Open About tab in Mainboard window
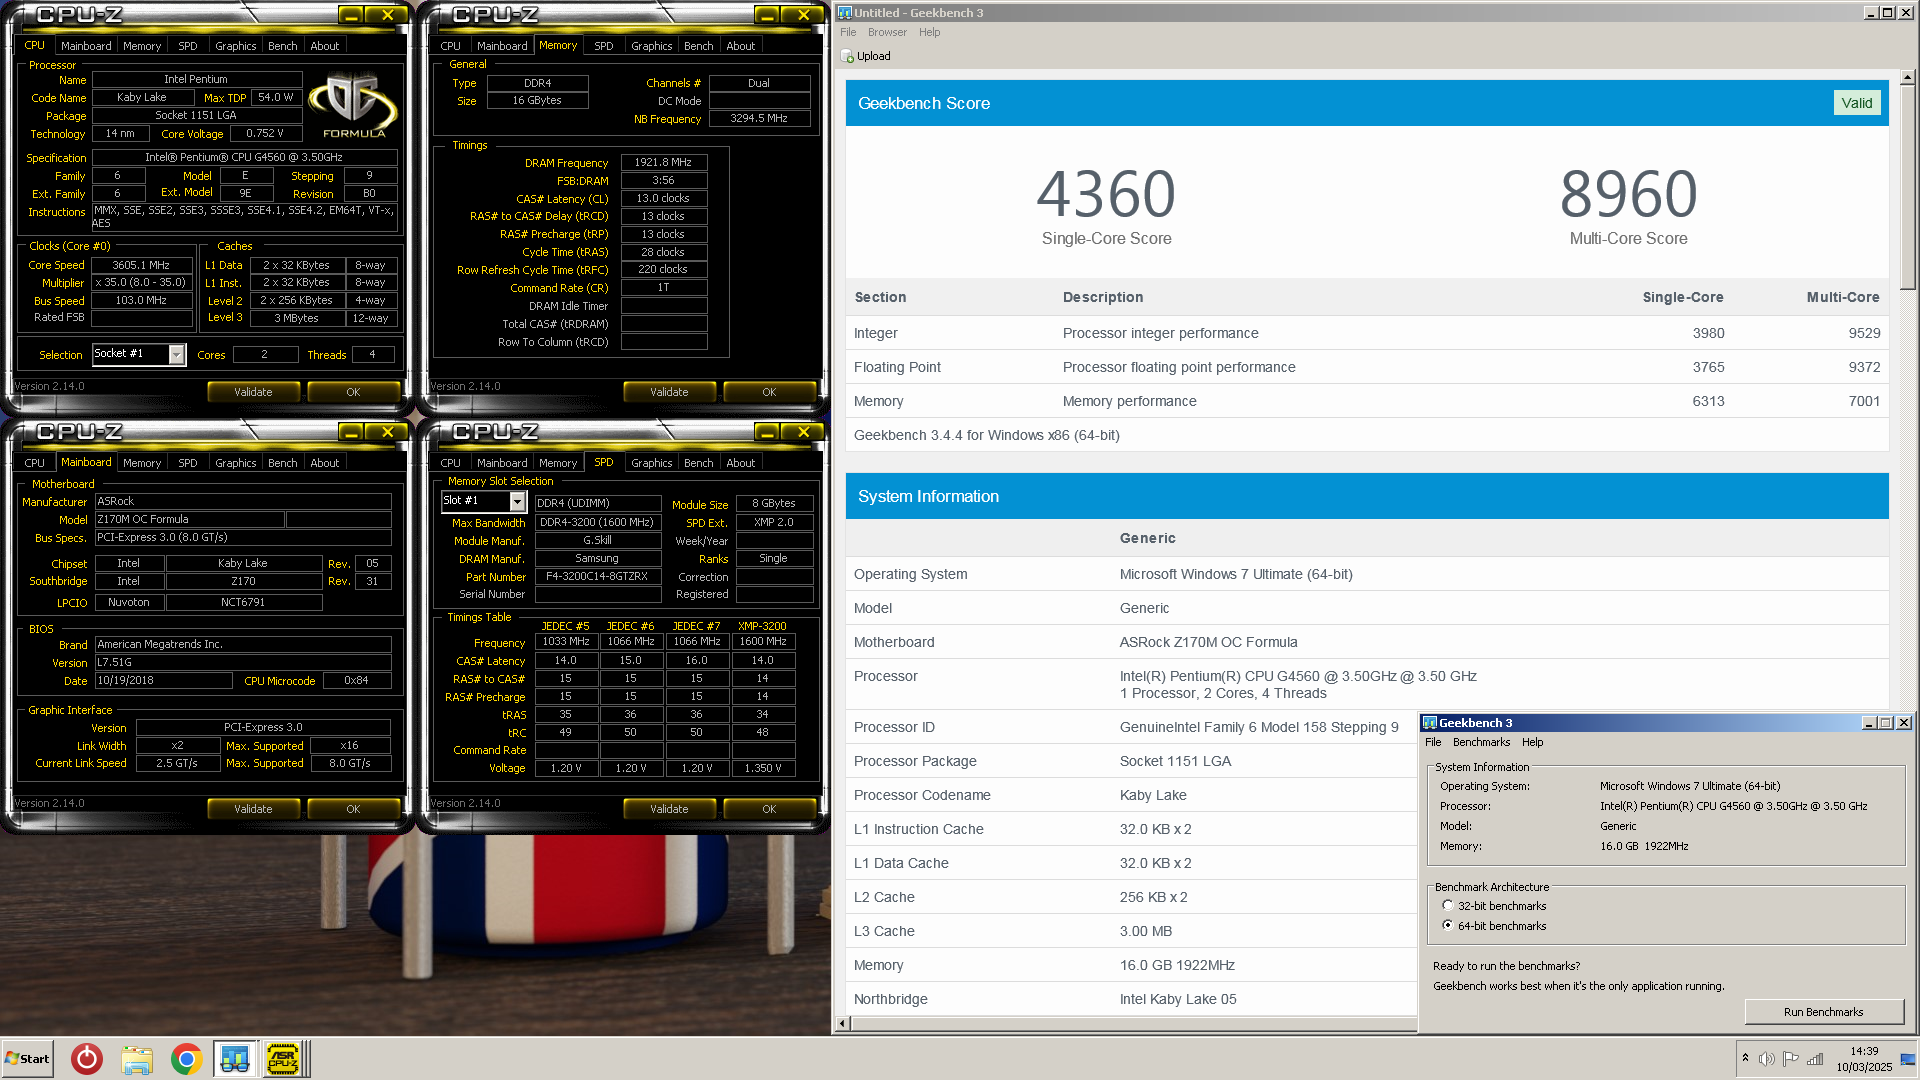Viewport: 1920px width, 1080px height. (x=325, y=463)
